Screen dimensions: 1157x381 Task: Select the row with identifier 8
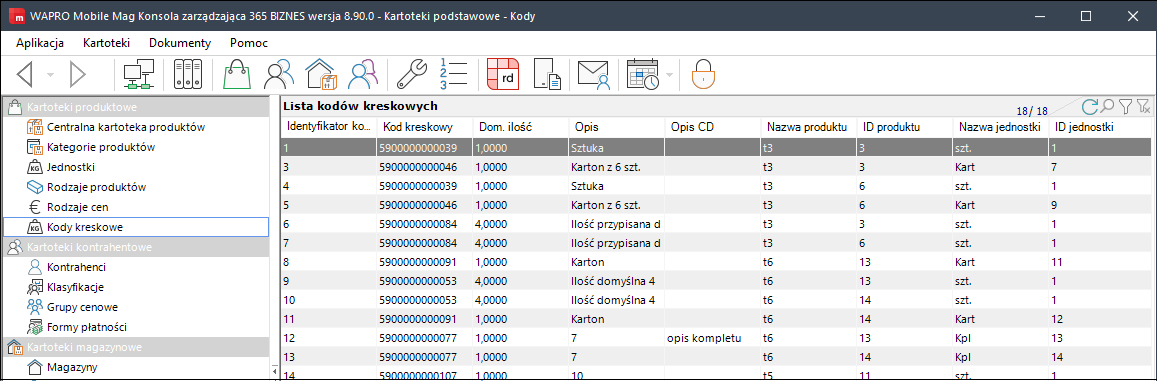[x=716, y=262]
